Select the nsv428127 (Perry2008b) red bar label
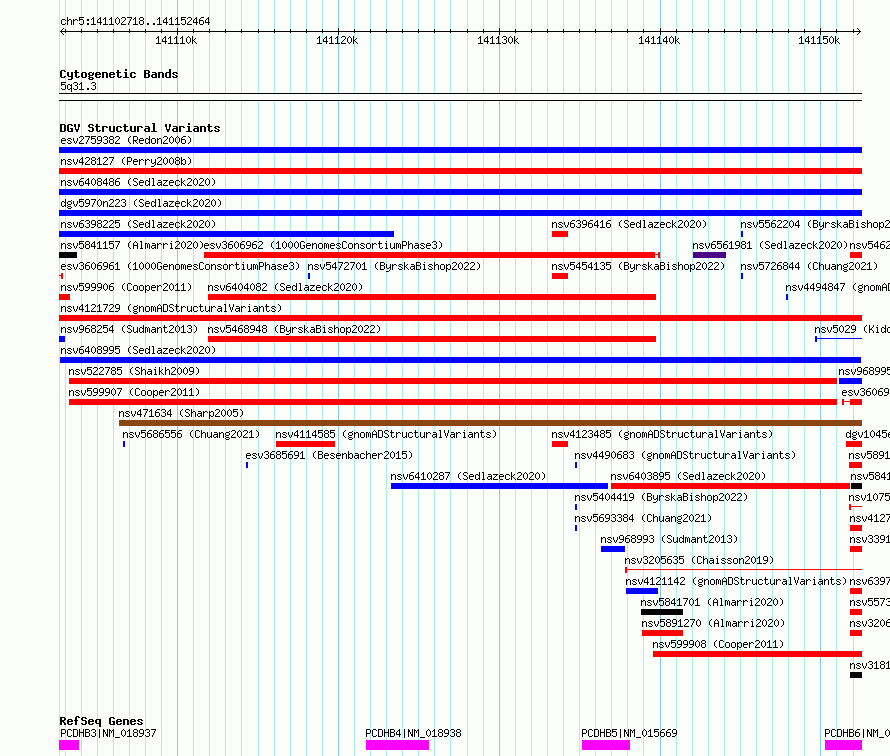The width and height of the screenshot is (890, 756). (126, 161)
